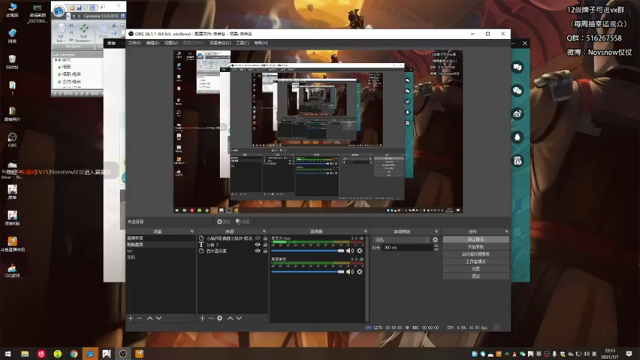Click the start recording button in controls
The height and width of the screenshot is (360, 640).
pos(476,247)
